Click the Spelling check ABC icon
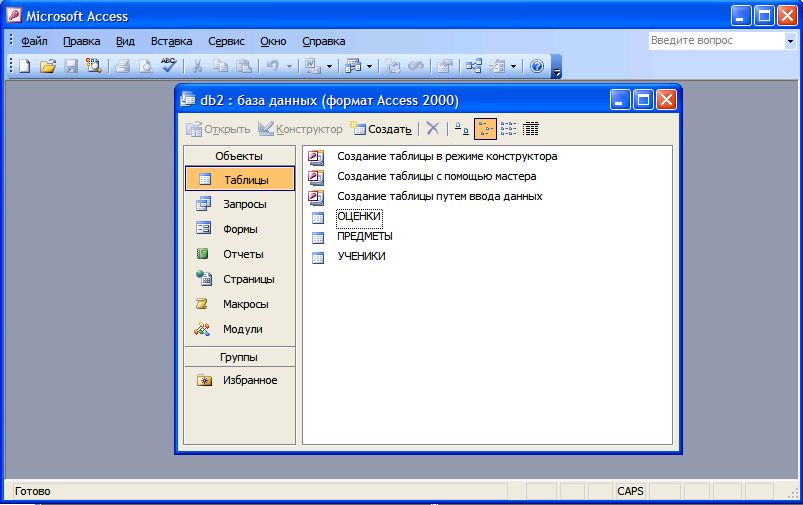 [x=168, y=66]
